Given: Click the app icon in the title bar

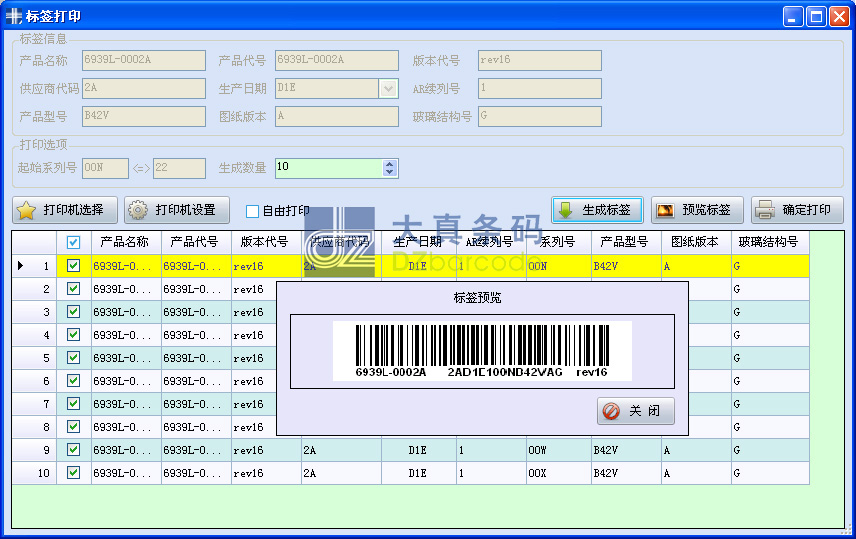Looking at the screenshot, I should 14,16.
